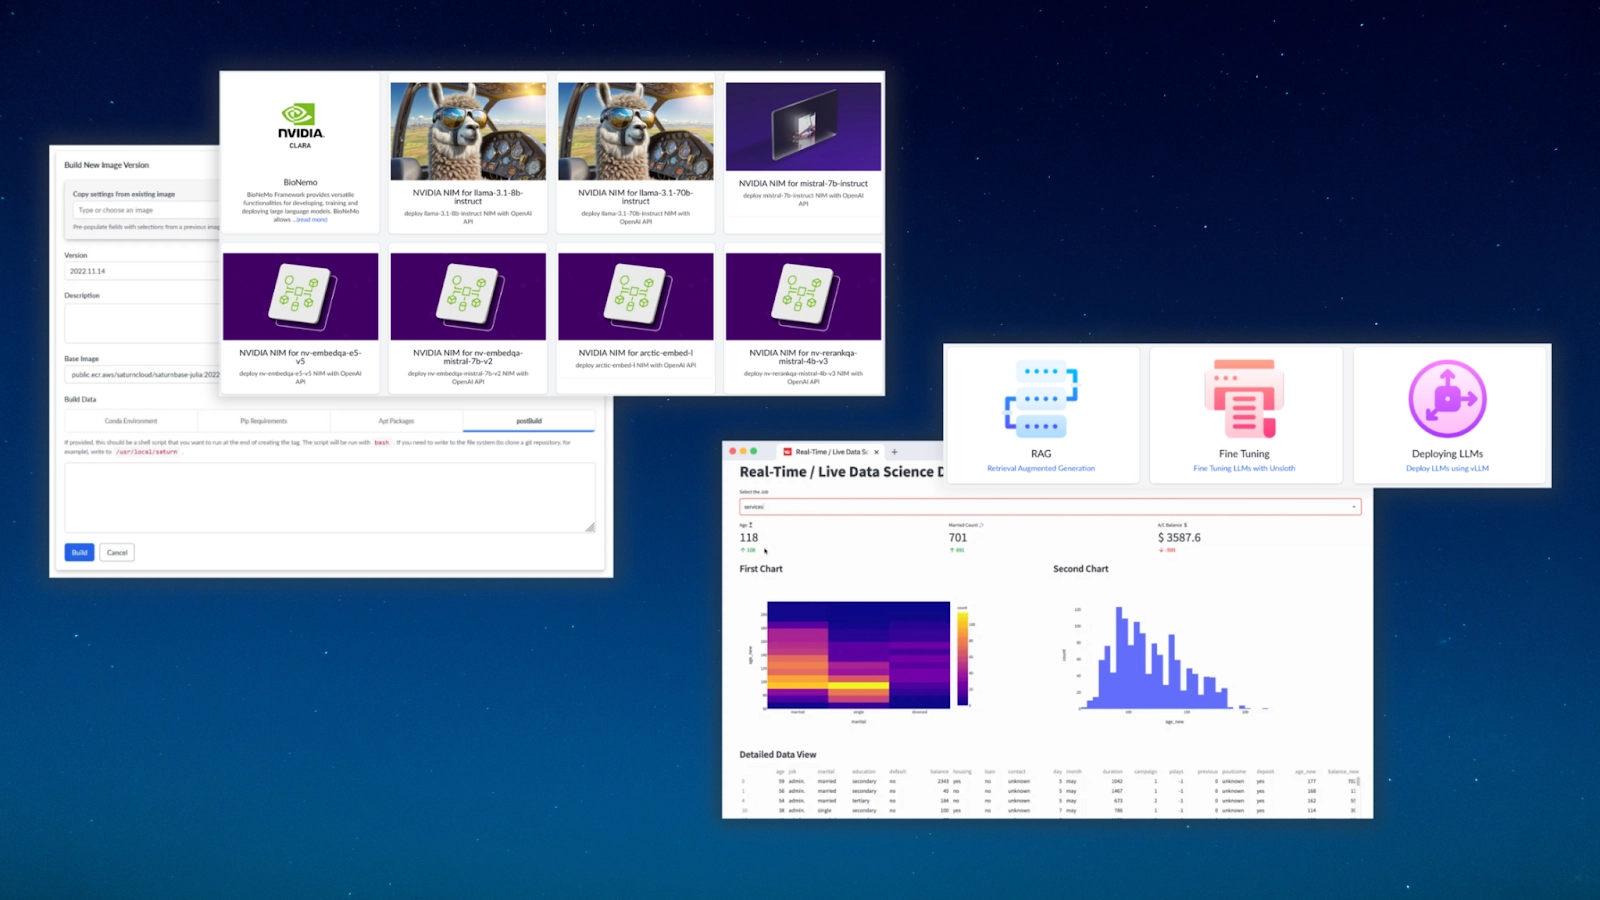Click the Deploying LLMs purple circle icon
Screen dimensions: 1600x900
pyautogui.click(x=1447, y=399)
